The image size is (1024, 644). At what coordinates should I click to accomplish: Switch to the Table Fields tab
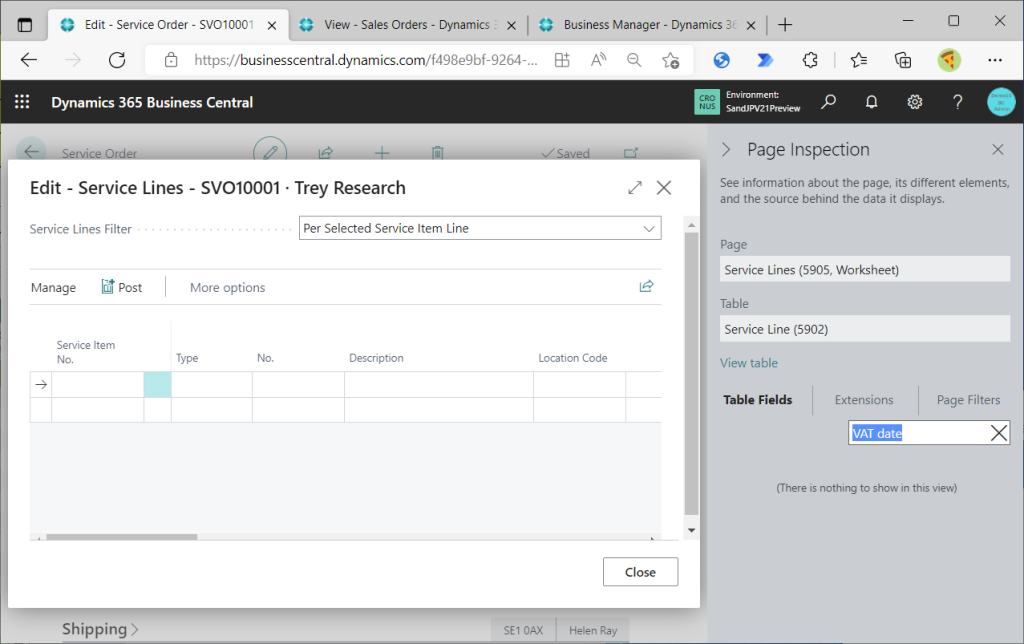[758, 400]
